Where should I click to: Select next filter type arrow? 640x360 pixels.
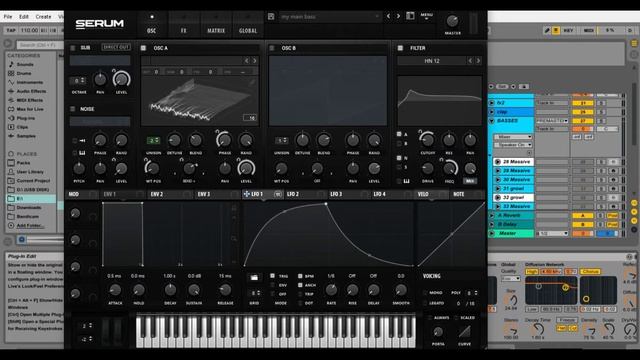pos(478,61)
